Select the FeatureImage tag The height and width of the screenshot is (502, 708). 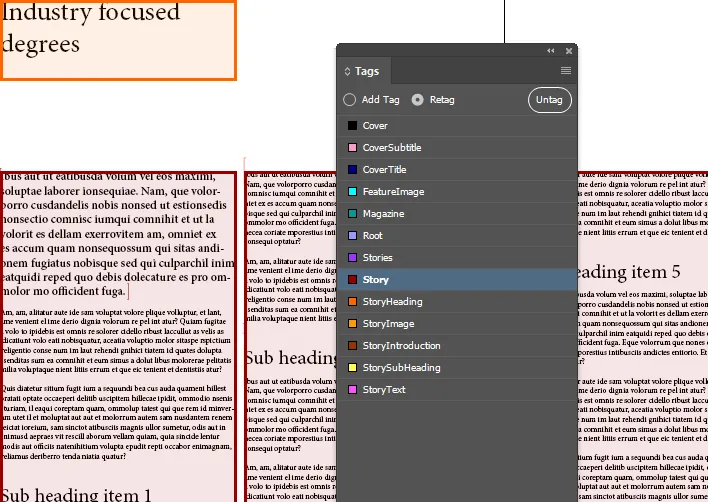[457, 191]
